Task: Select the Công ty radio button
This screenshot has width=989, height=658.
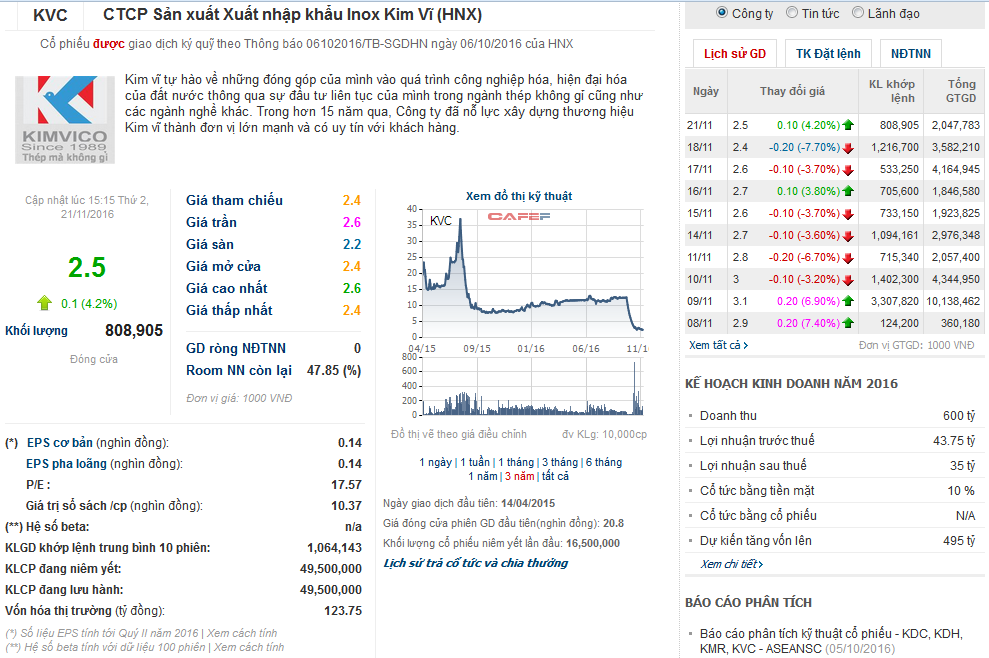Action: (722, 13)
